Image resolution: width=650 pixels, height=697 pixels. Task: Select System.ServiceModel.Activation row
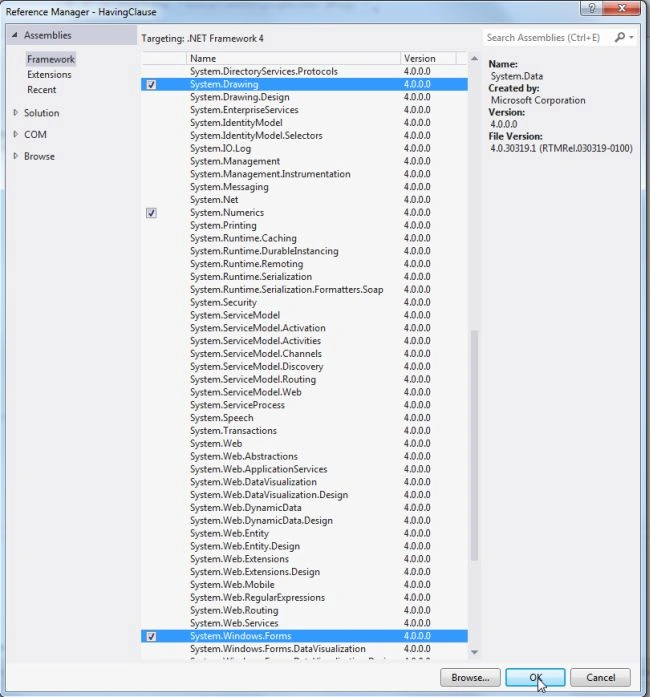tap(305, 328)
